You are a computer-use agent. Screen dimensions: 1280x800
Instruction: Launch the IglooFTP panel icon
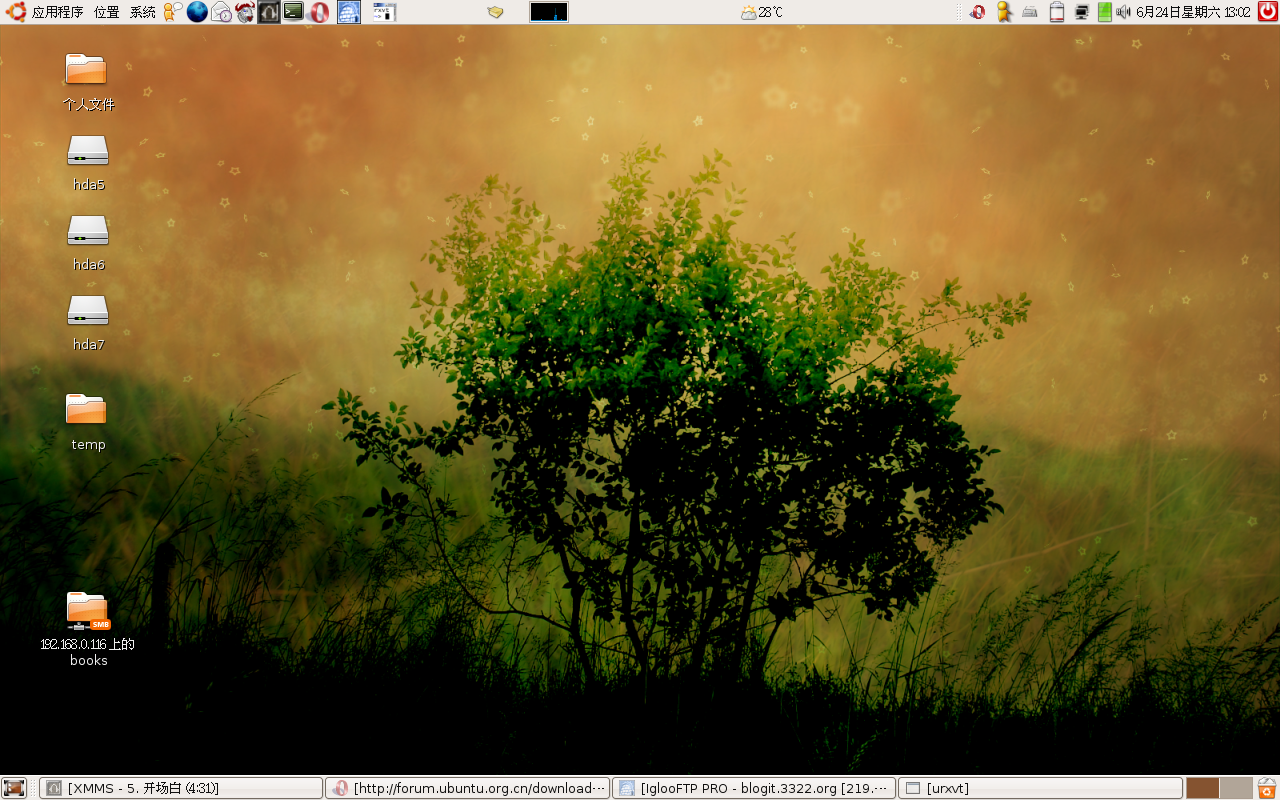348,12
